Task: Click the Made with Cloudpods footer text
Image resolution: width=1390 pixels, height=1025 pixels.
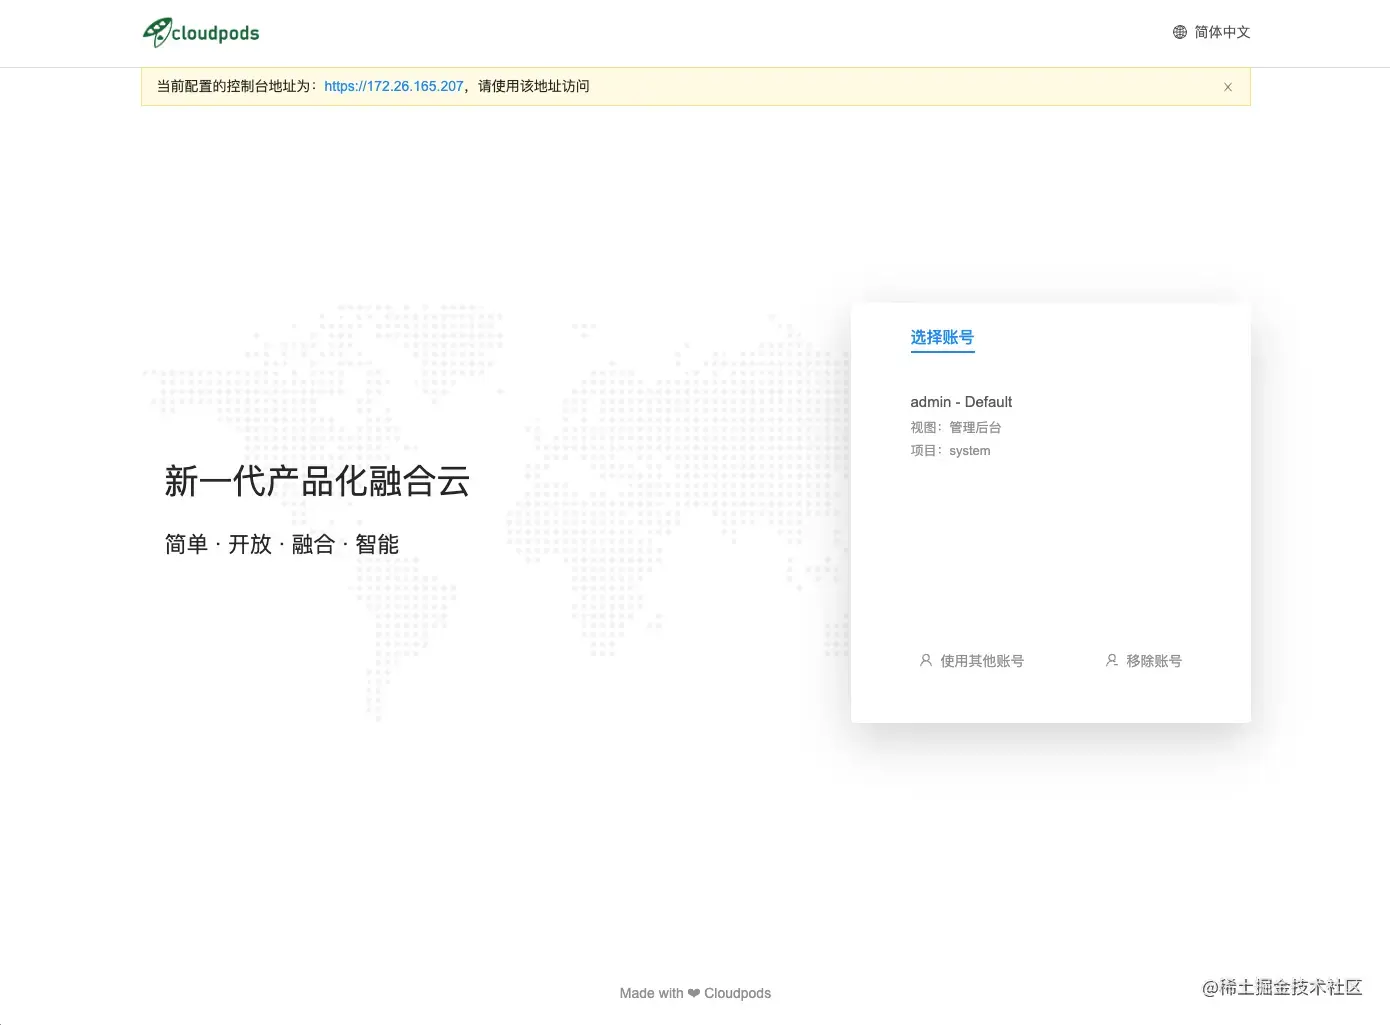Action: tap(695, 993)
